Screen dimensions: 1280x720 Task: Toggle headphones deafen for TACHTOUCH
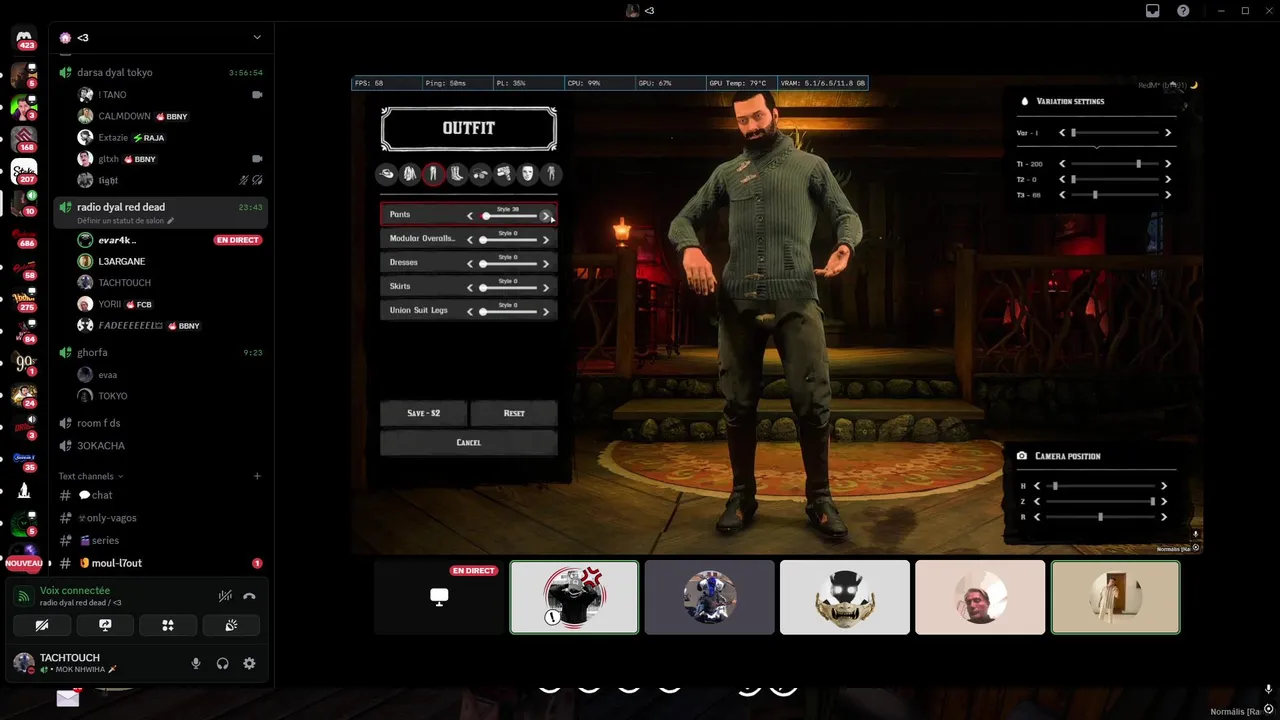pyautogui.click(x=223, y=663)
